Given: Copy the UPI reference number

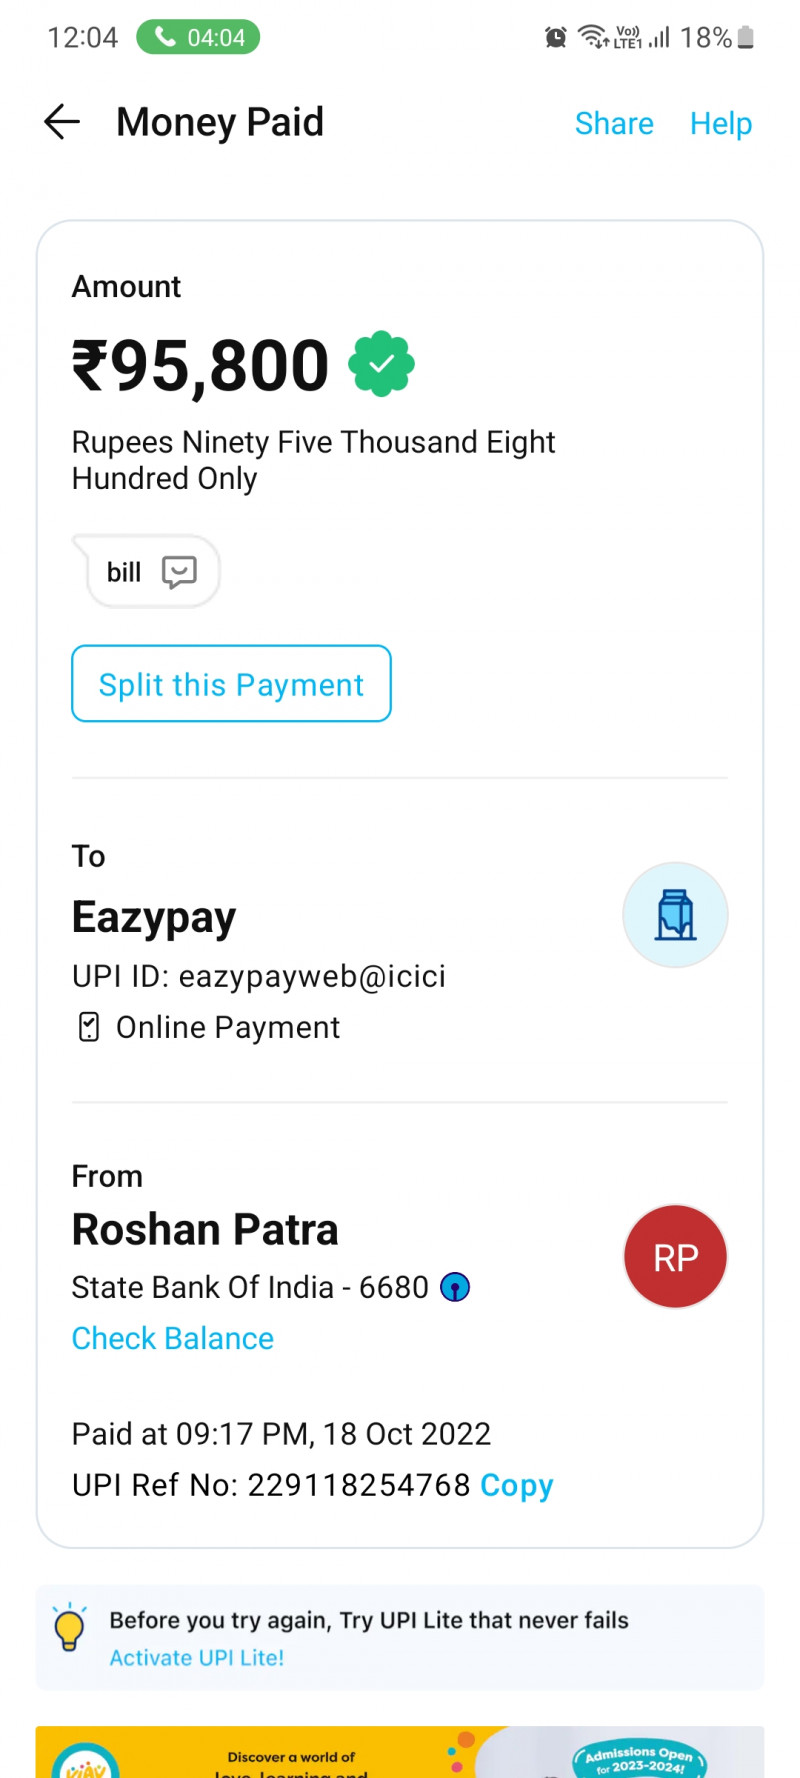Looking at the screenshot, I should click(x=516, y=1485).
